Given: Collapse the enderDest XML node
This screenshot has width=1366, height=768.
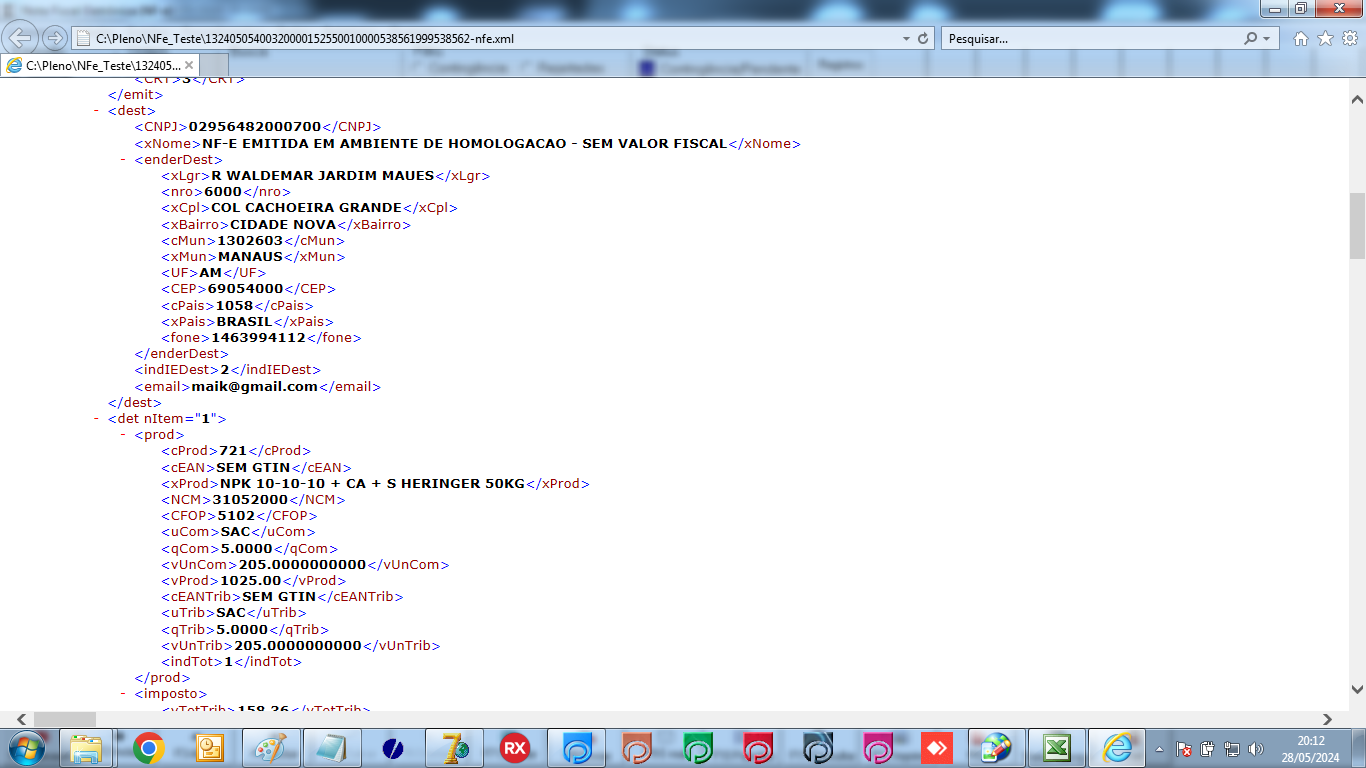Looking at the screenshot, I should (x=124, y=159).
